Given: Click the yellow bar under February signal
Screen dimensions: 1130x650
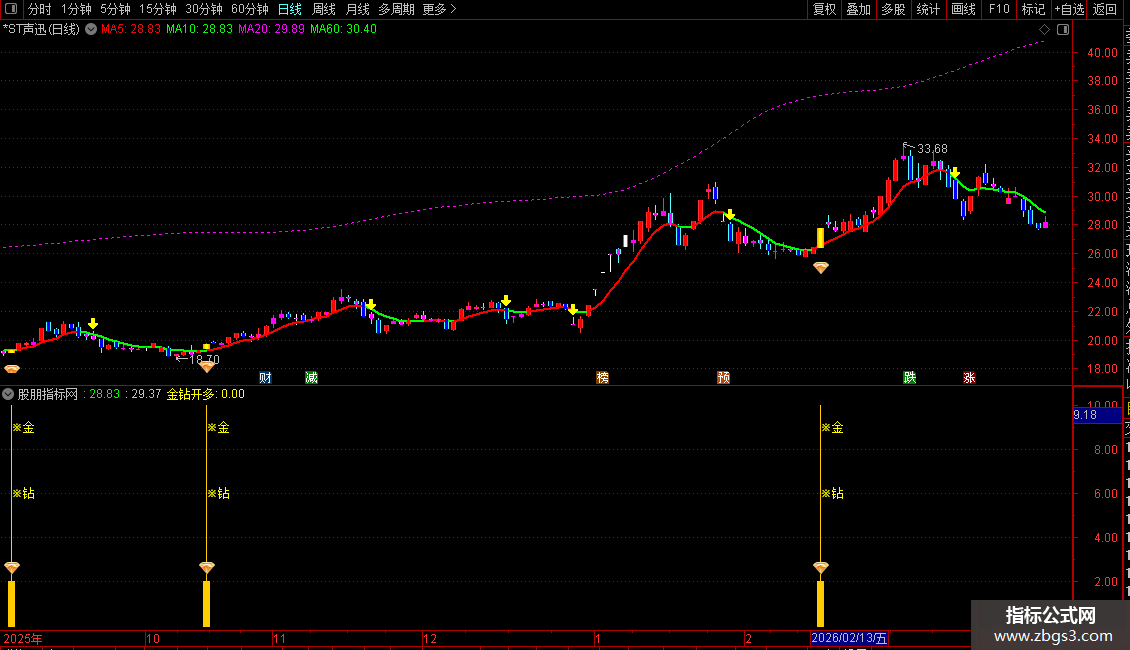Looking at the screenshot, I should pyautogui.click(x=820, y=604).
